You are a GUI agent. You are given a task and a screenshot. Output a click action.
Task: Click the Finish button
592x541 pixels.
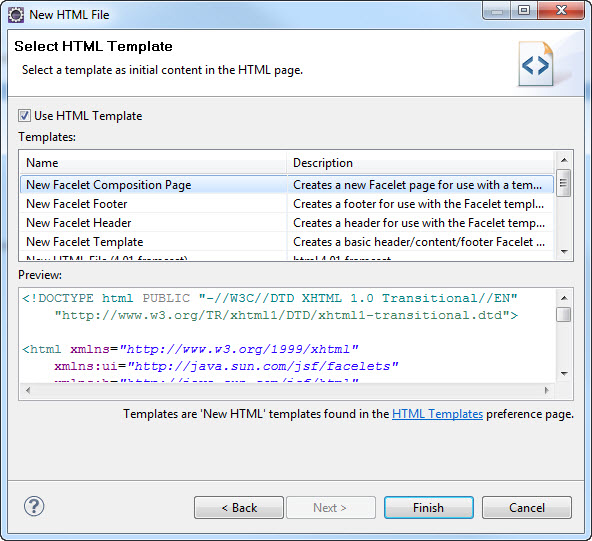click(429, 507)
